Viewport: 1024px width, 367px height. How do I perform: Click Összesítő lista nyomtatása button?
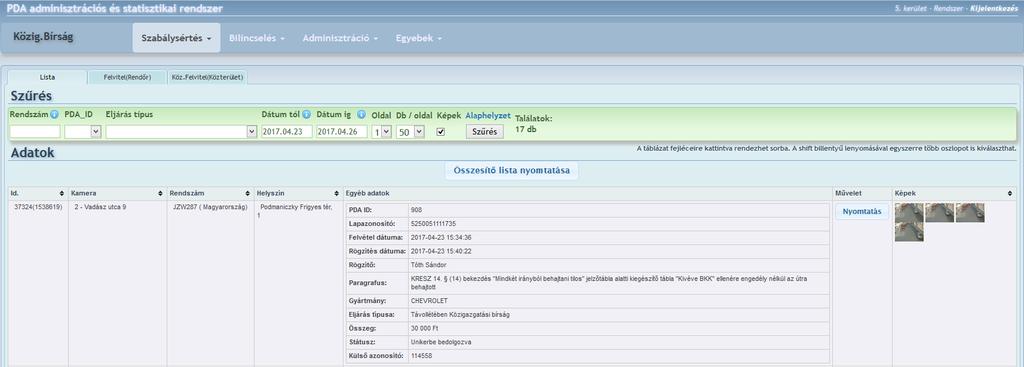[x=511, y=171]
